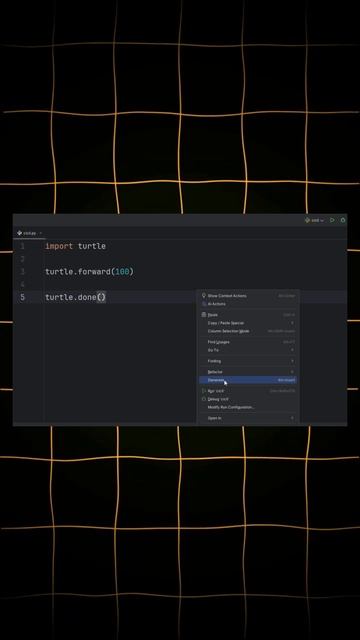Click the number 100 in the forward call
Image resolution: width=360 pixels, height=640 pixels.
(x=122, y=271)
